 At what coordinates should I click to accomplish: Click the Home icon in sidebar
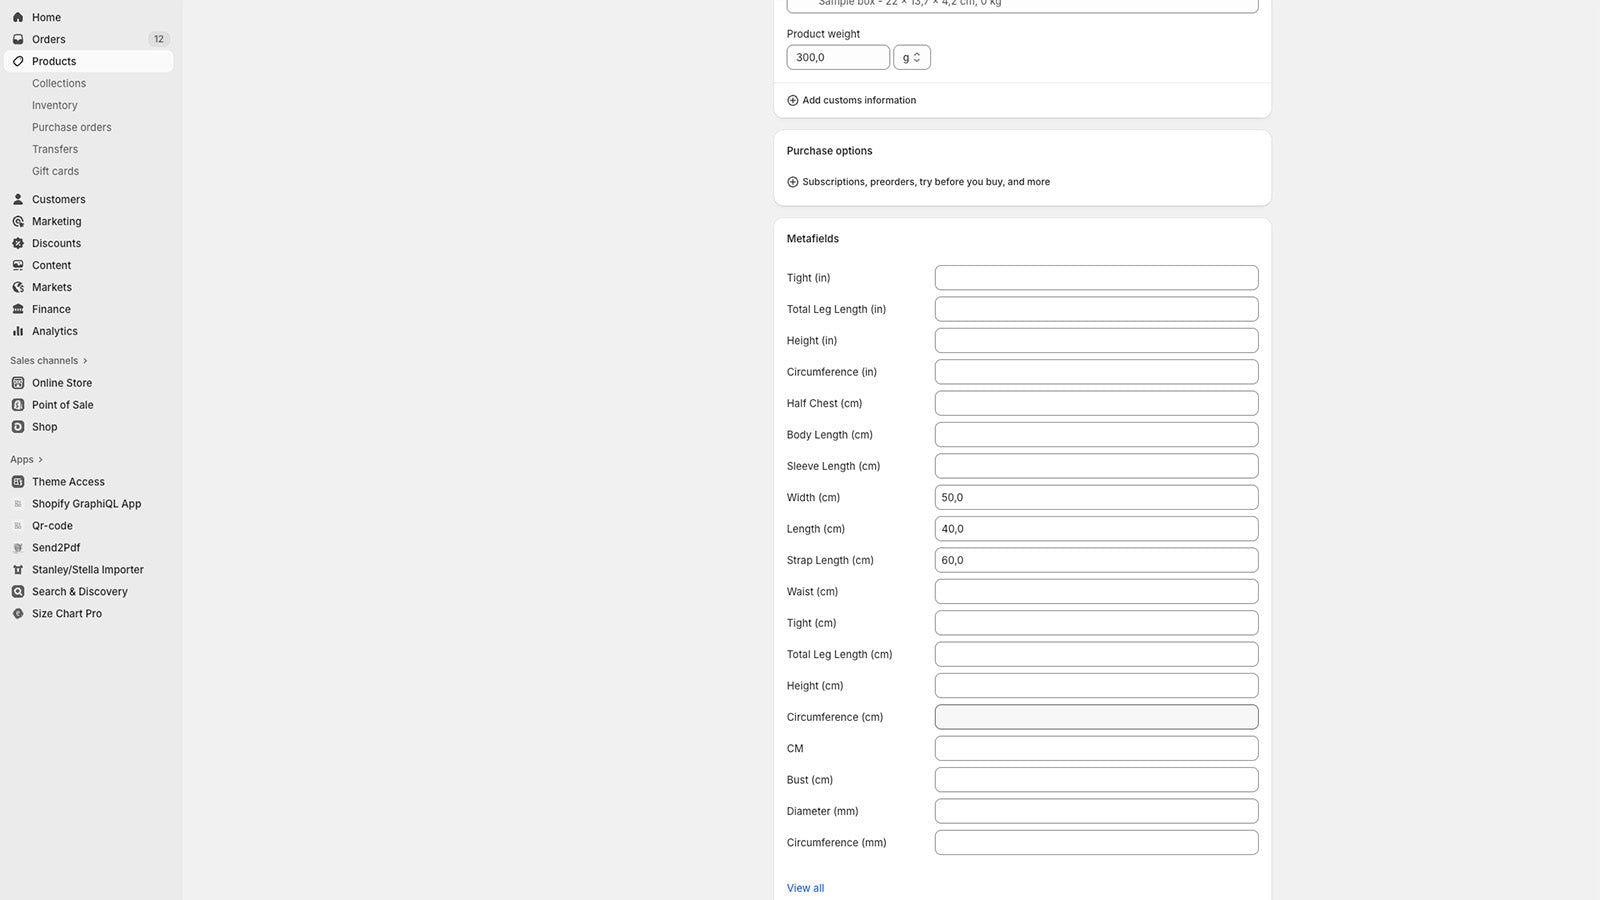coord(18,17)
